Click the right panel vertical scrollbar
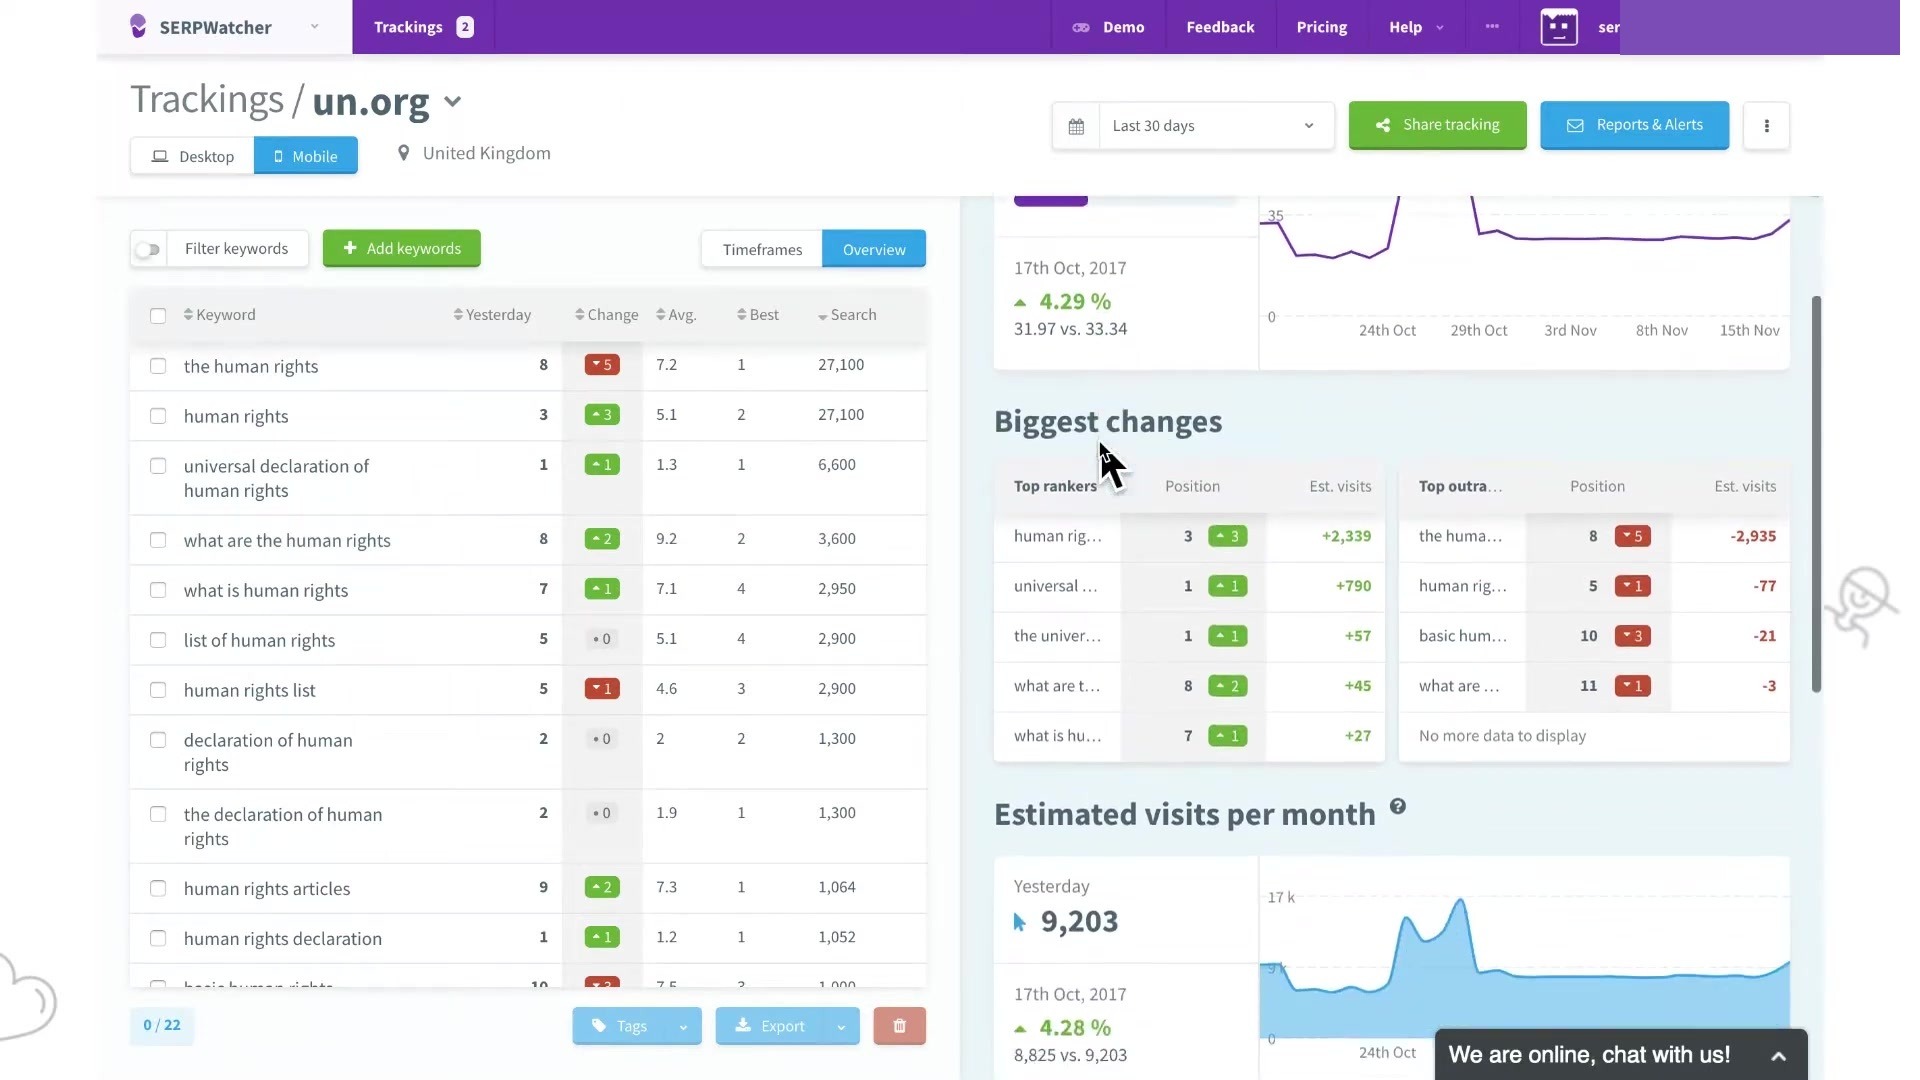1920x1080 pixels. point(1816,494)
